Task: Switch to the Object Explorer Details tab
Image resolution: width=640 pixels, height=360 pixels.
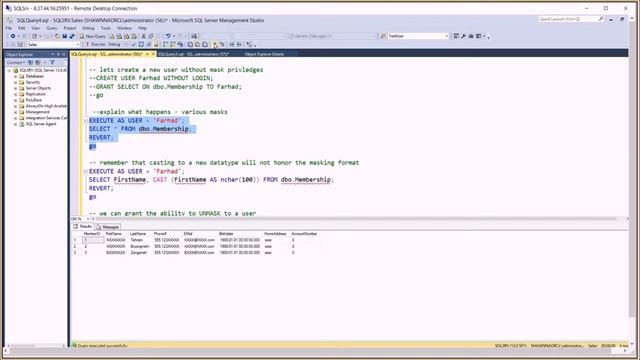Action: (x=264, y=54)
